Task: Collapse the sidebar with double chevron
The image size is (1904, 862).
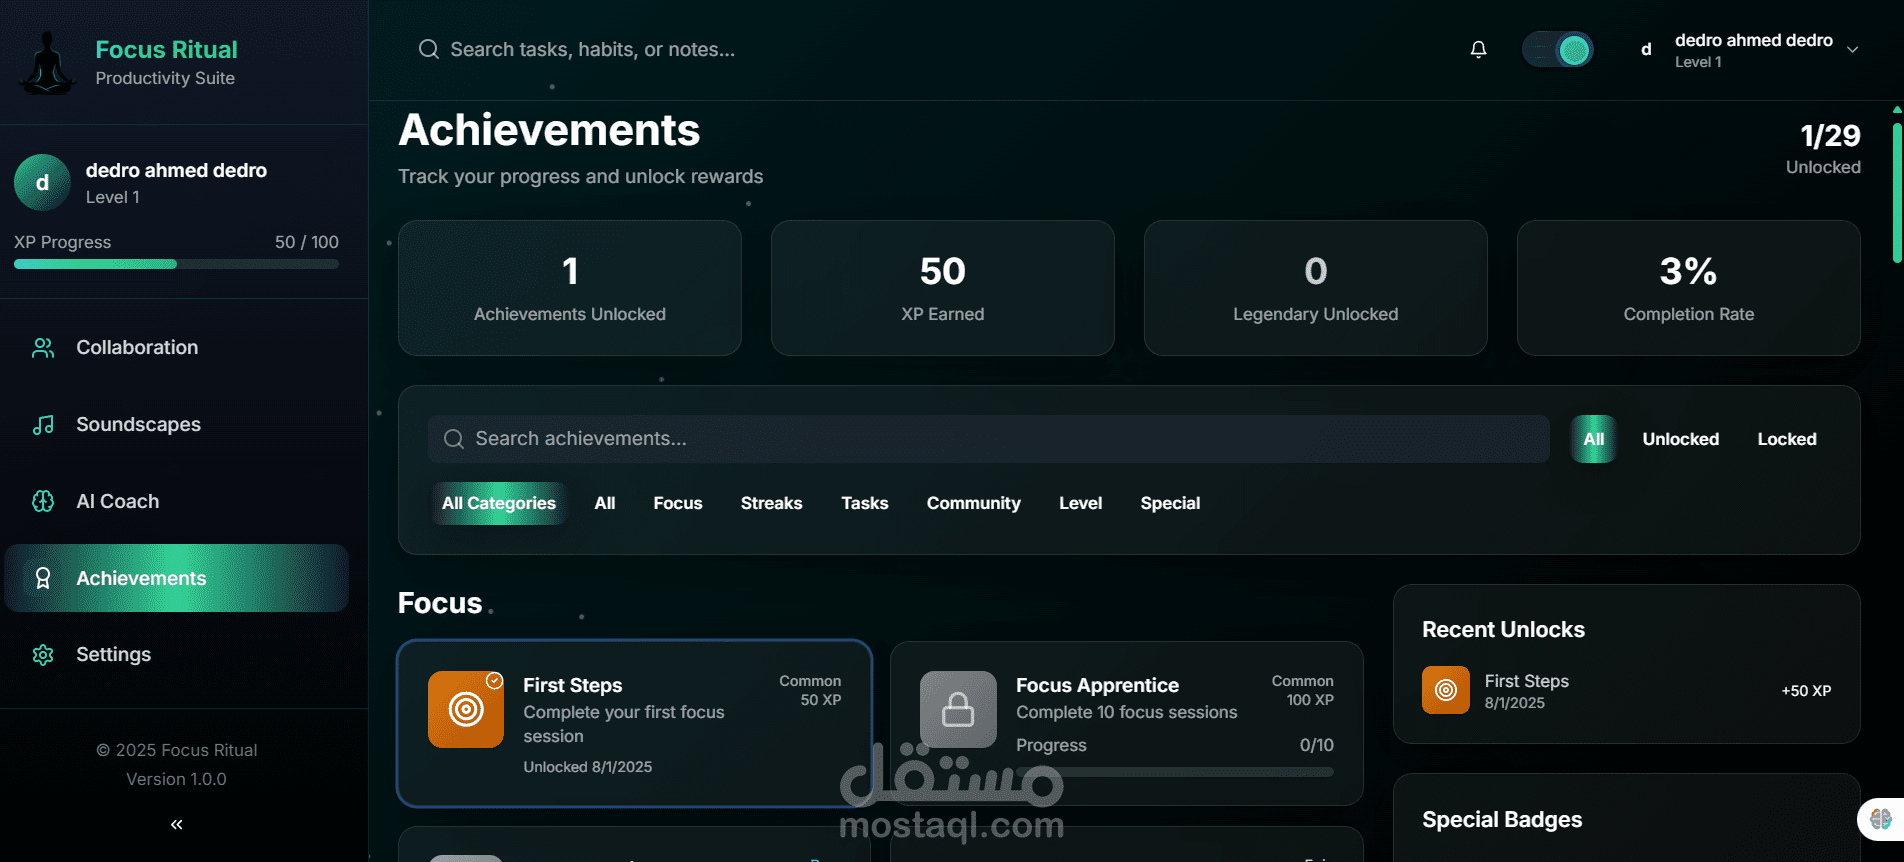Action: point(176,824)
